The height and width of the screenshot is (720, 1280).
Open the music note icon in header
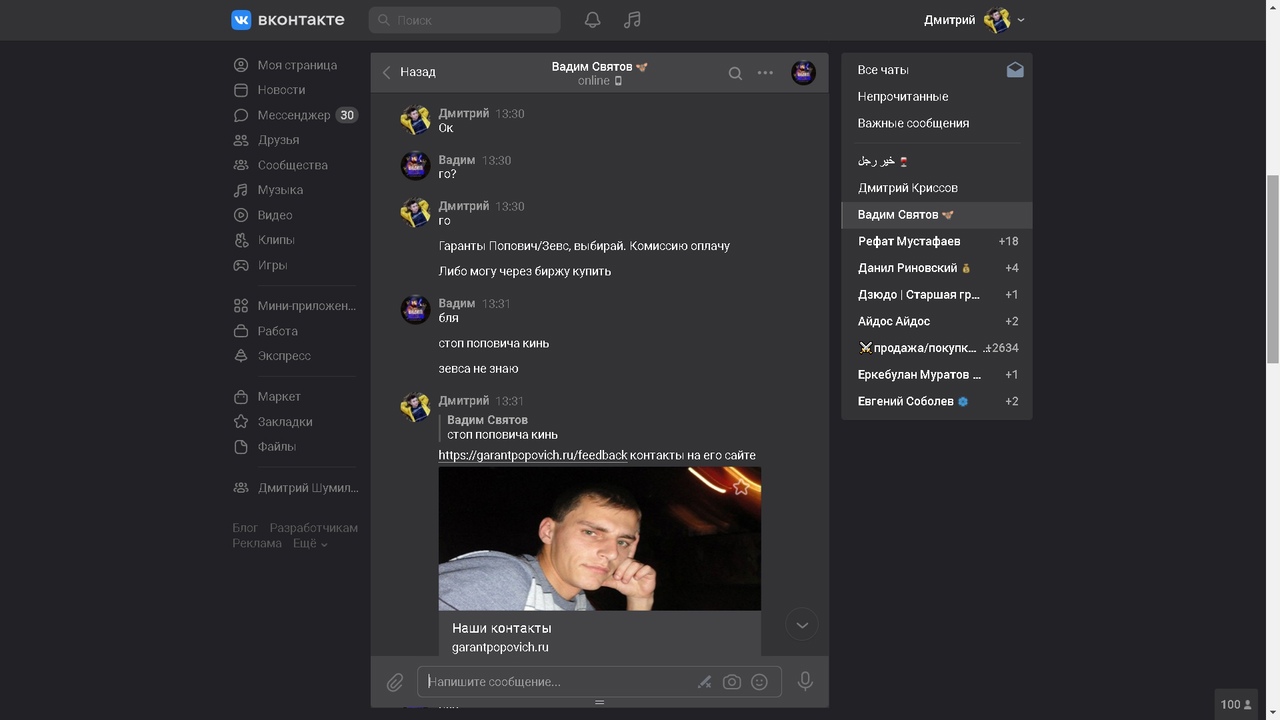point(632,20)
